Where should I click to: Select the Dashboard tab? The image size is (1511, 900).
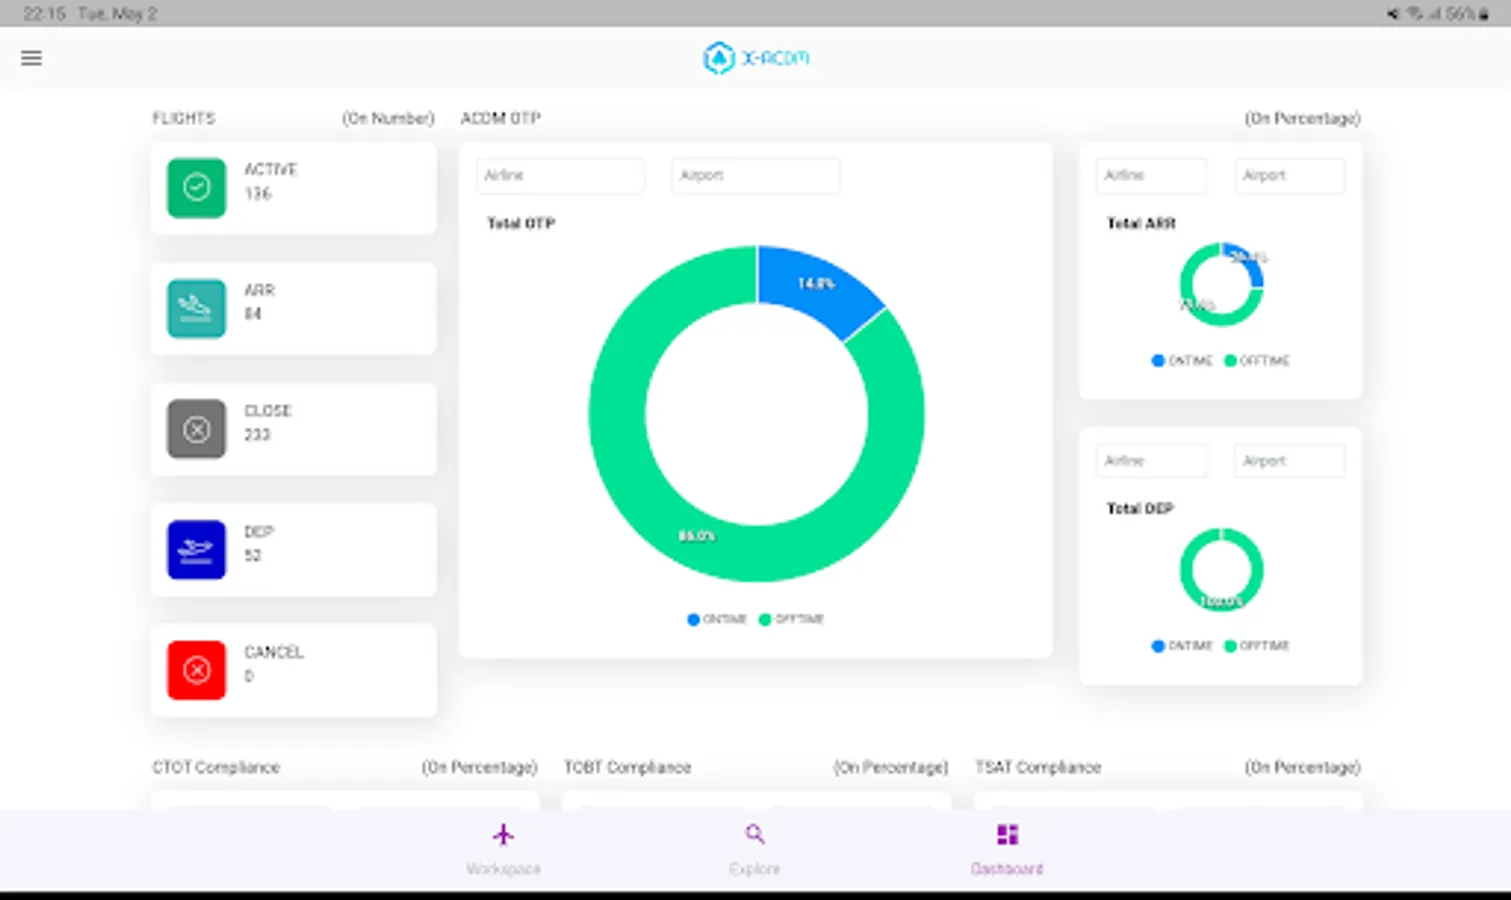(1007, 850)
